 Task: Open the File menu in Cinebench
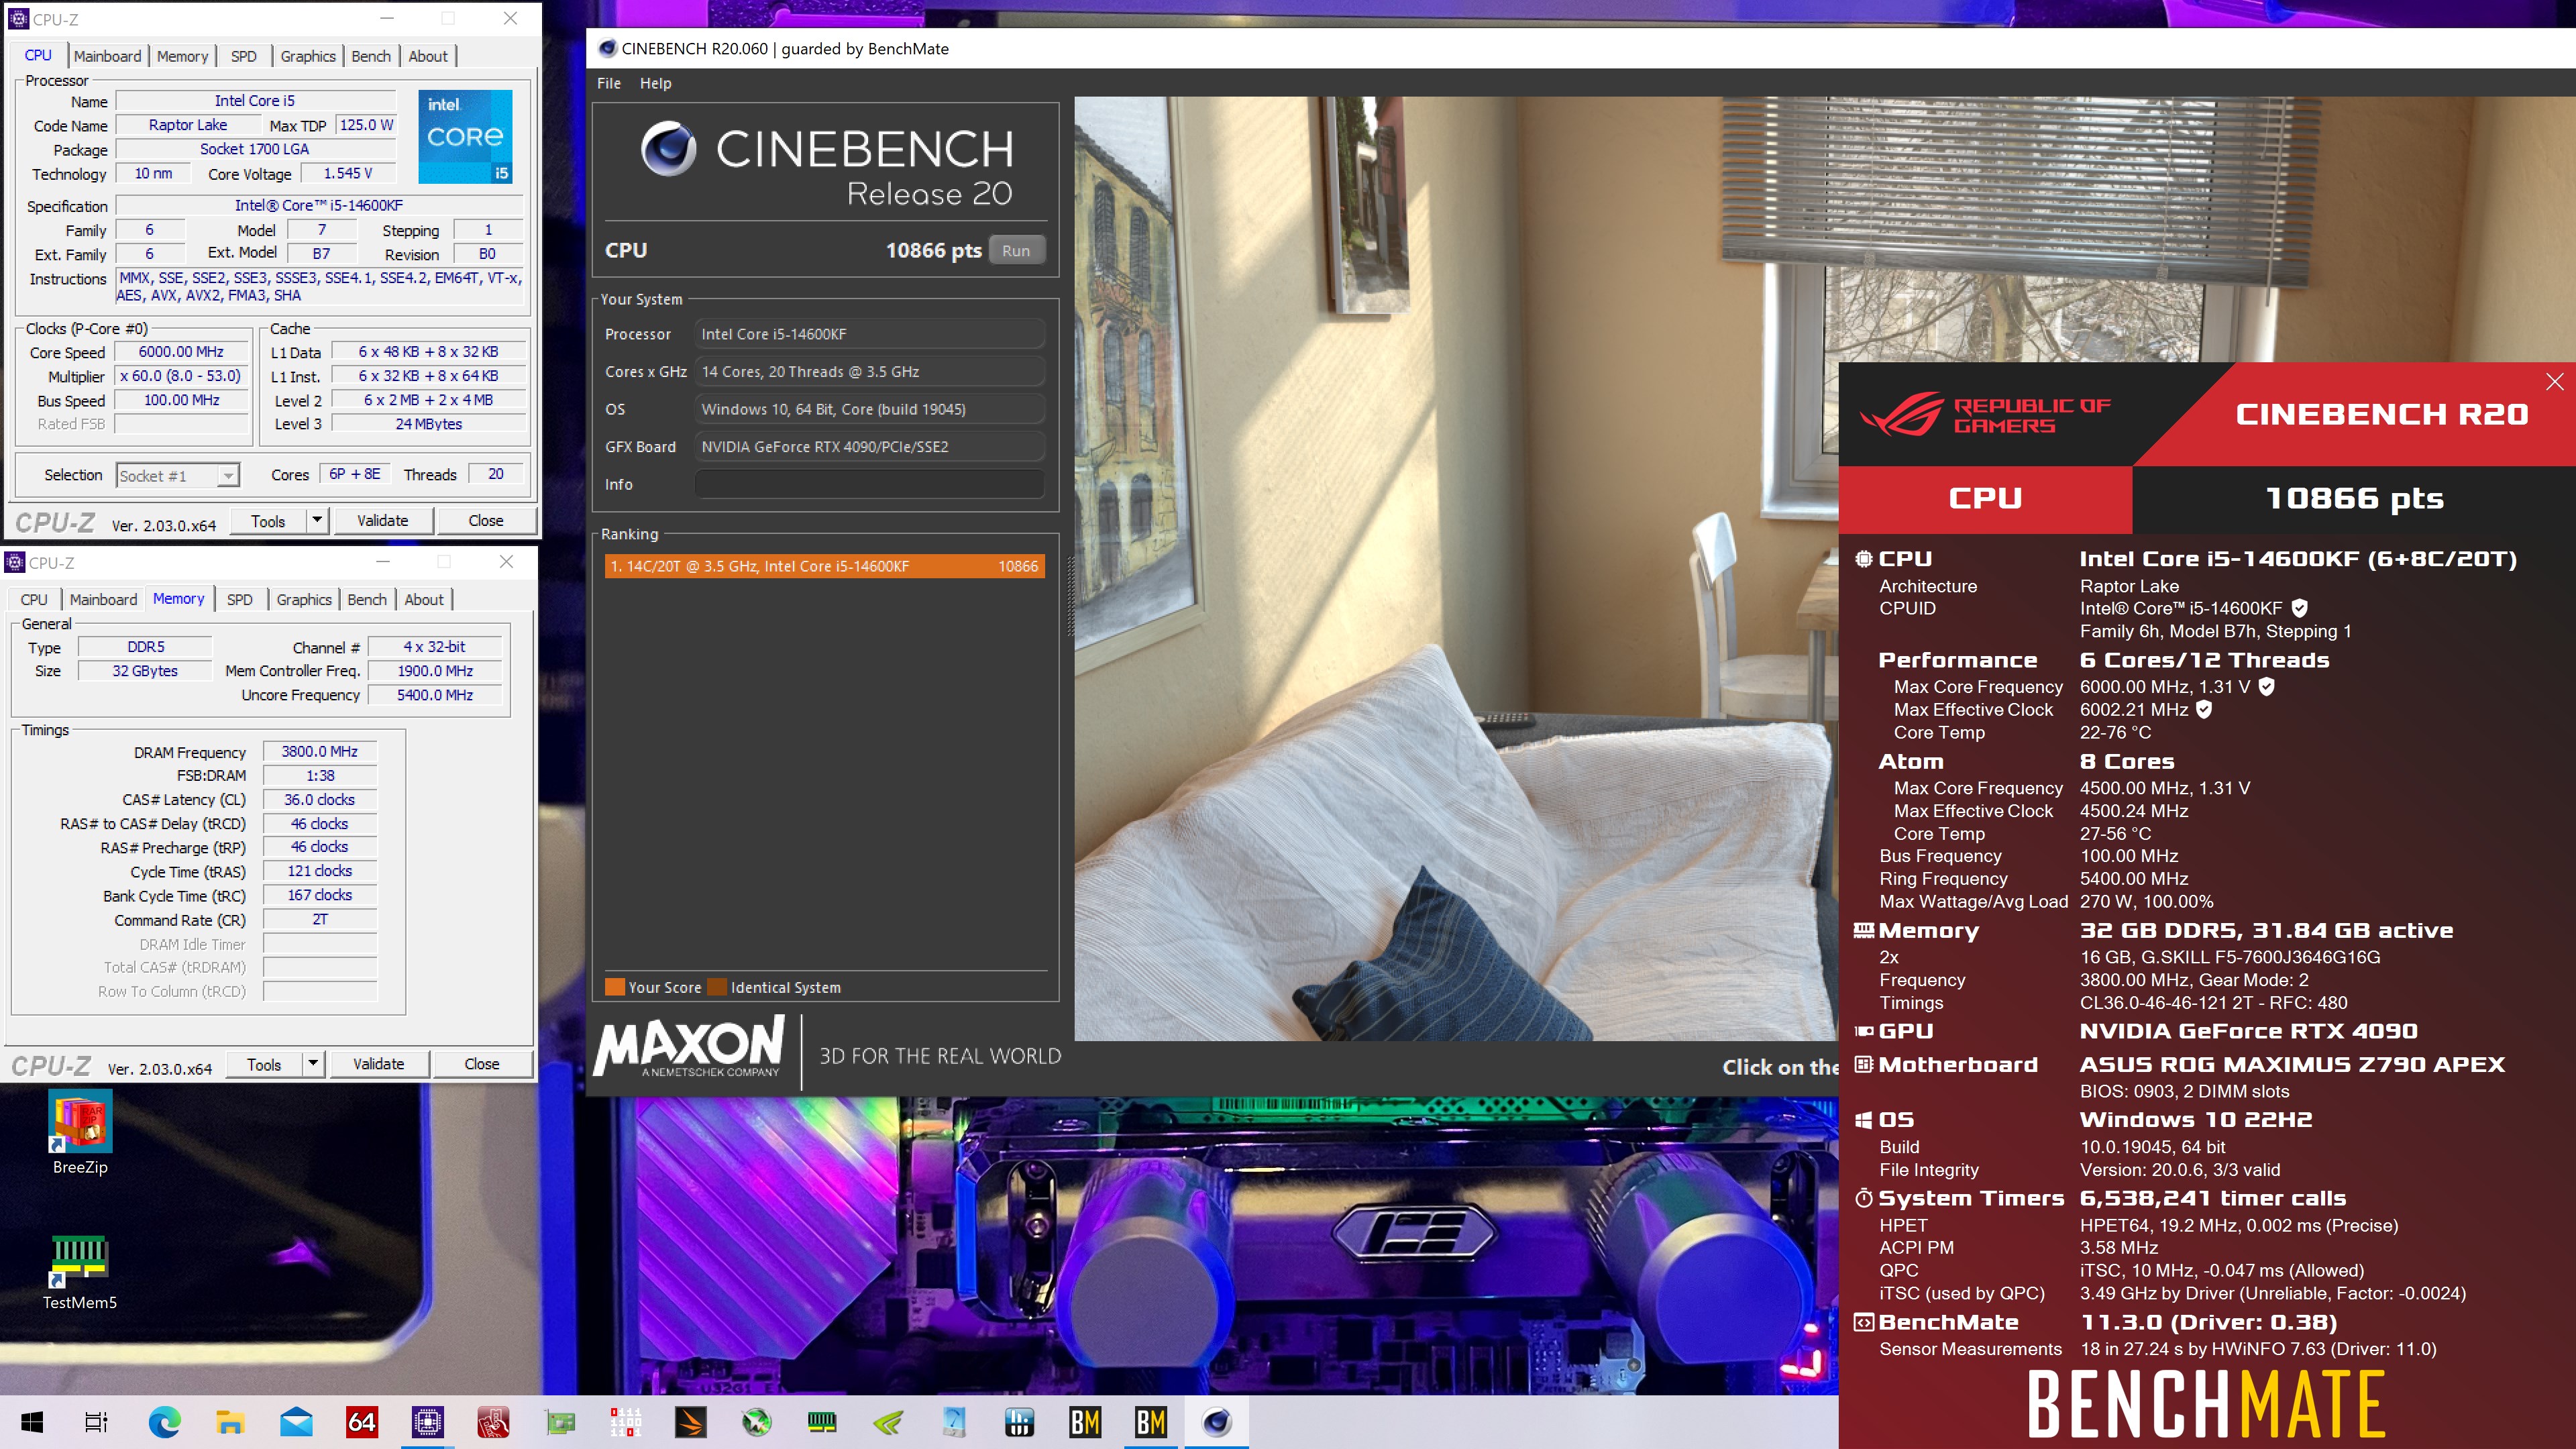(609, 83)
